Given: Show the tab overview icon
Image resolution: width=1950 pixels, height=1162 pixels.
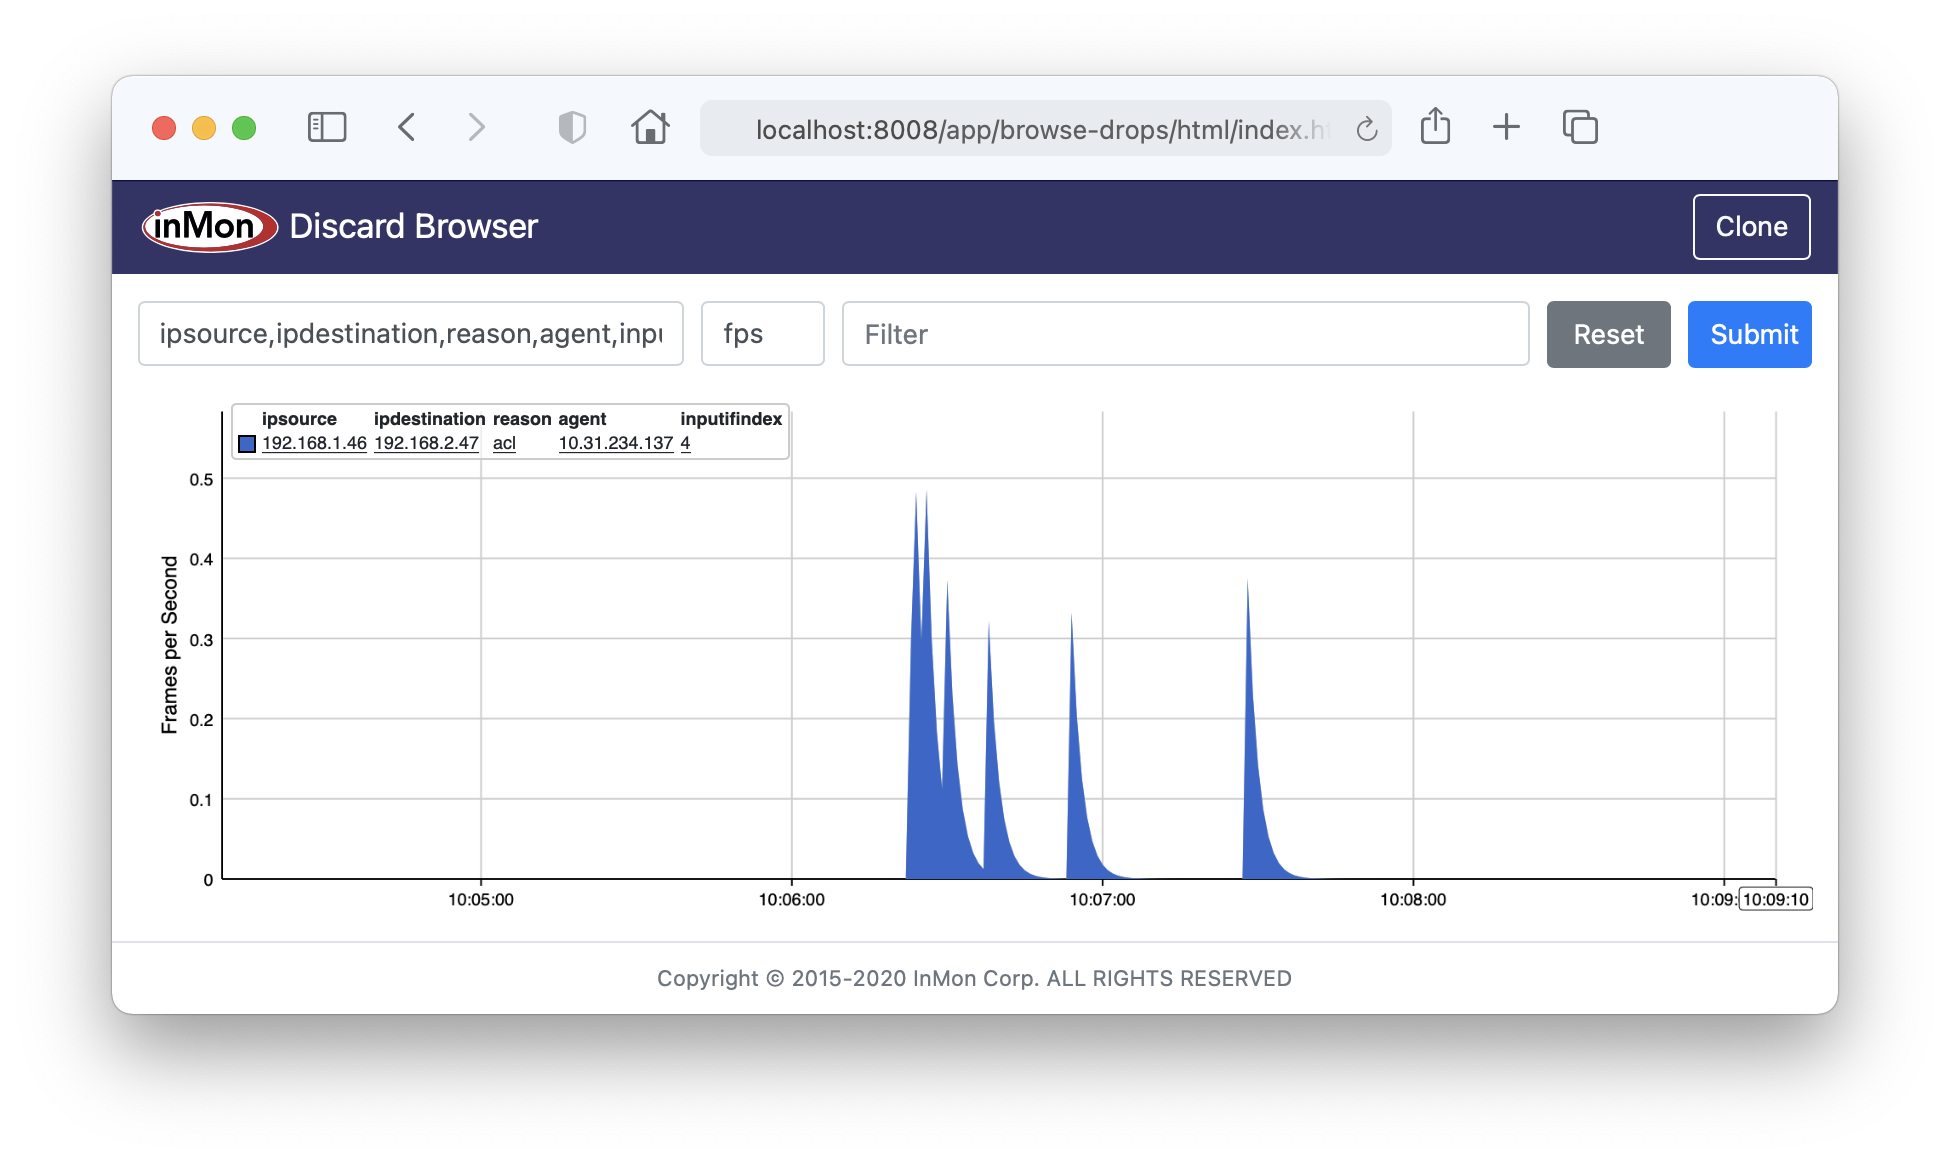Looking at the screenshot, I should tap(1580, 127).
